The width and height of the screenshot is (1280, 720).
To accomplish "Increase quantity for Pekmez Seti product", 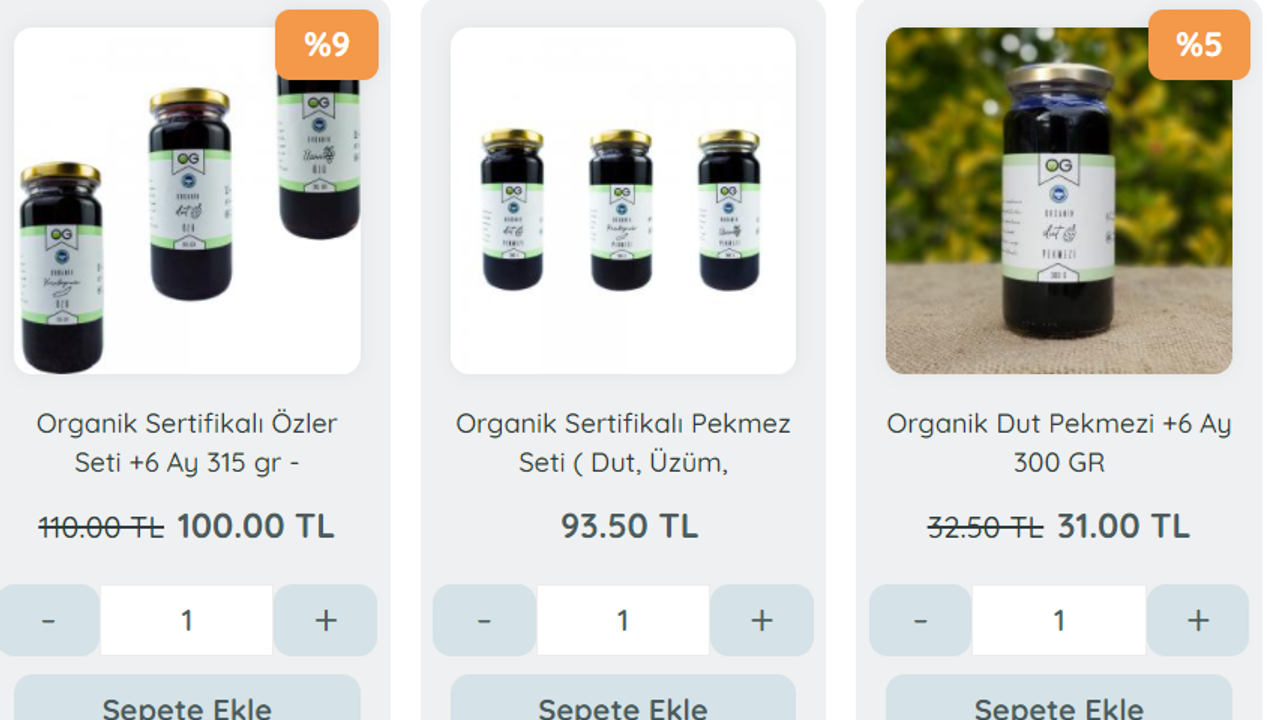I will (x=762, y=620).
